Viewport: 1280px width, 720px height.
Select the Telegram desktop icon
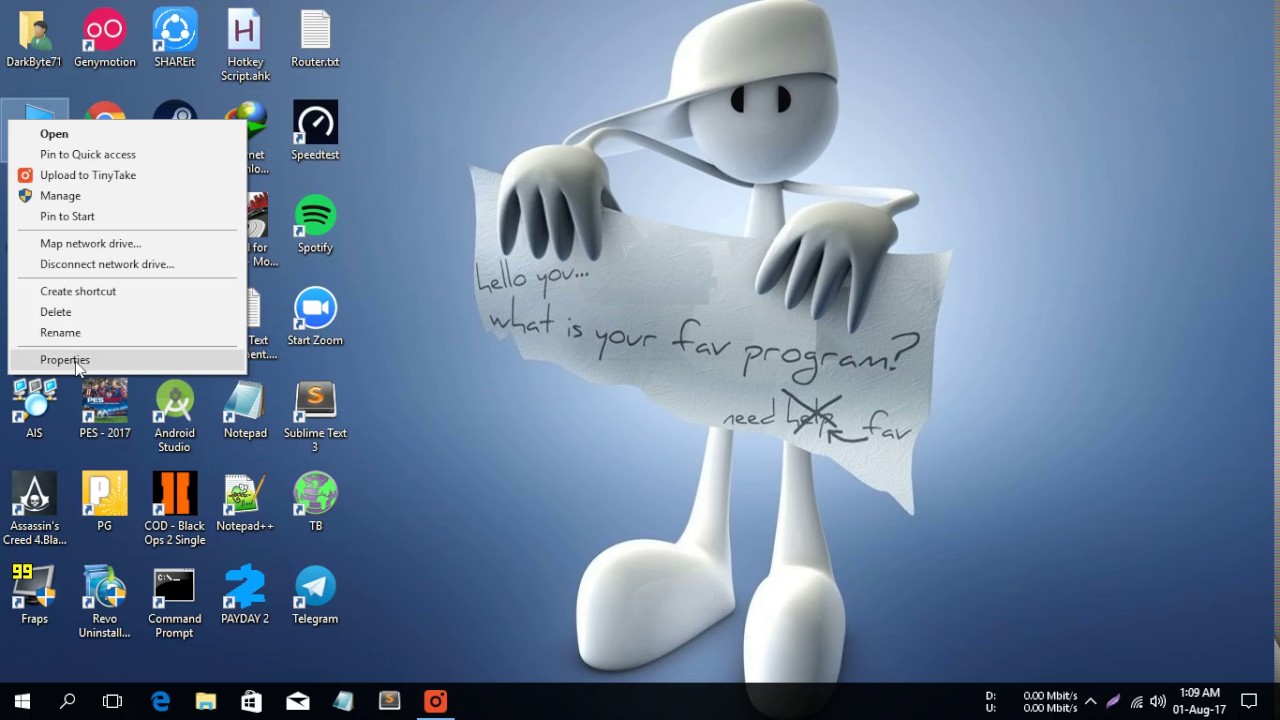[x=315, y=595]
